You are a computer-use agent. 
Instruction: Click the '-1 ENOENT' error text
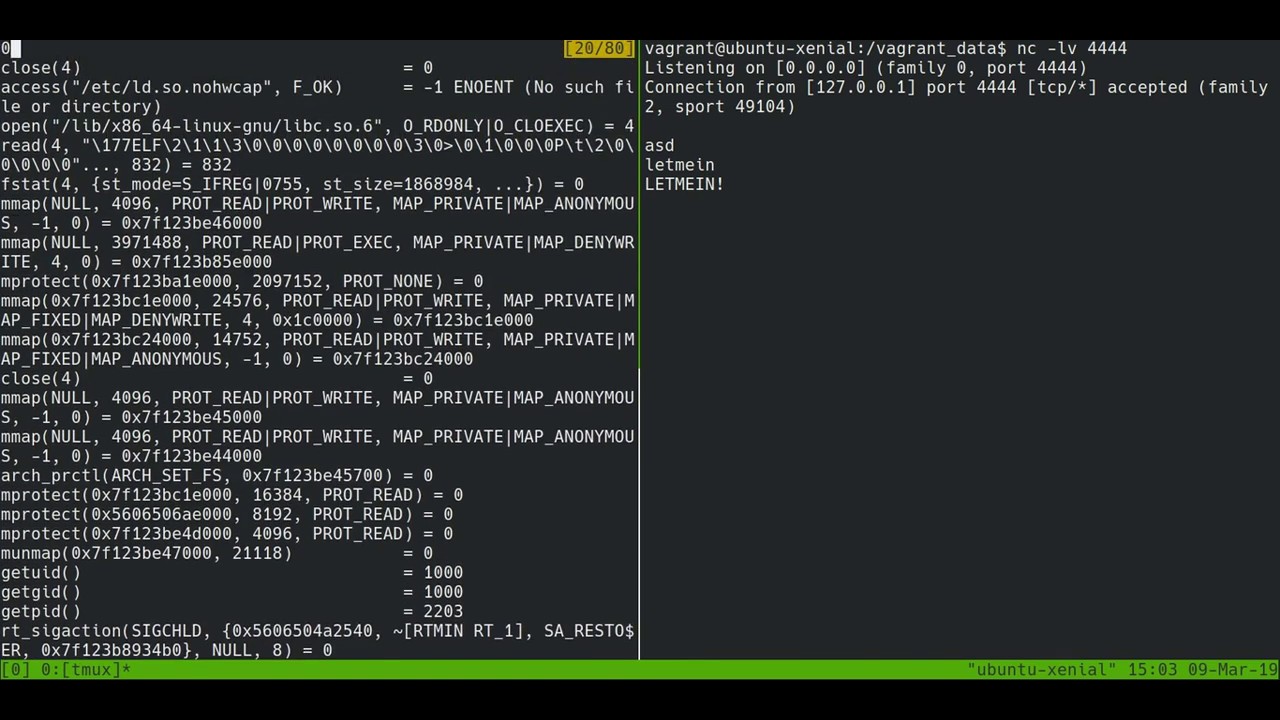tap(469, 87)
